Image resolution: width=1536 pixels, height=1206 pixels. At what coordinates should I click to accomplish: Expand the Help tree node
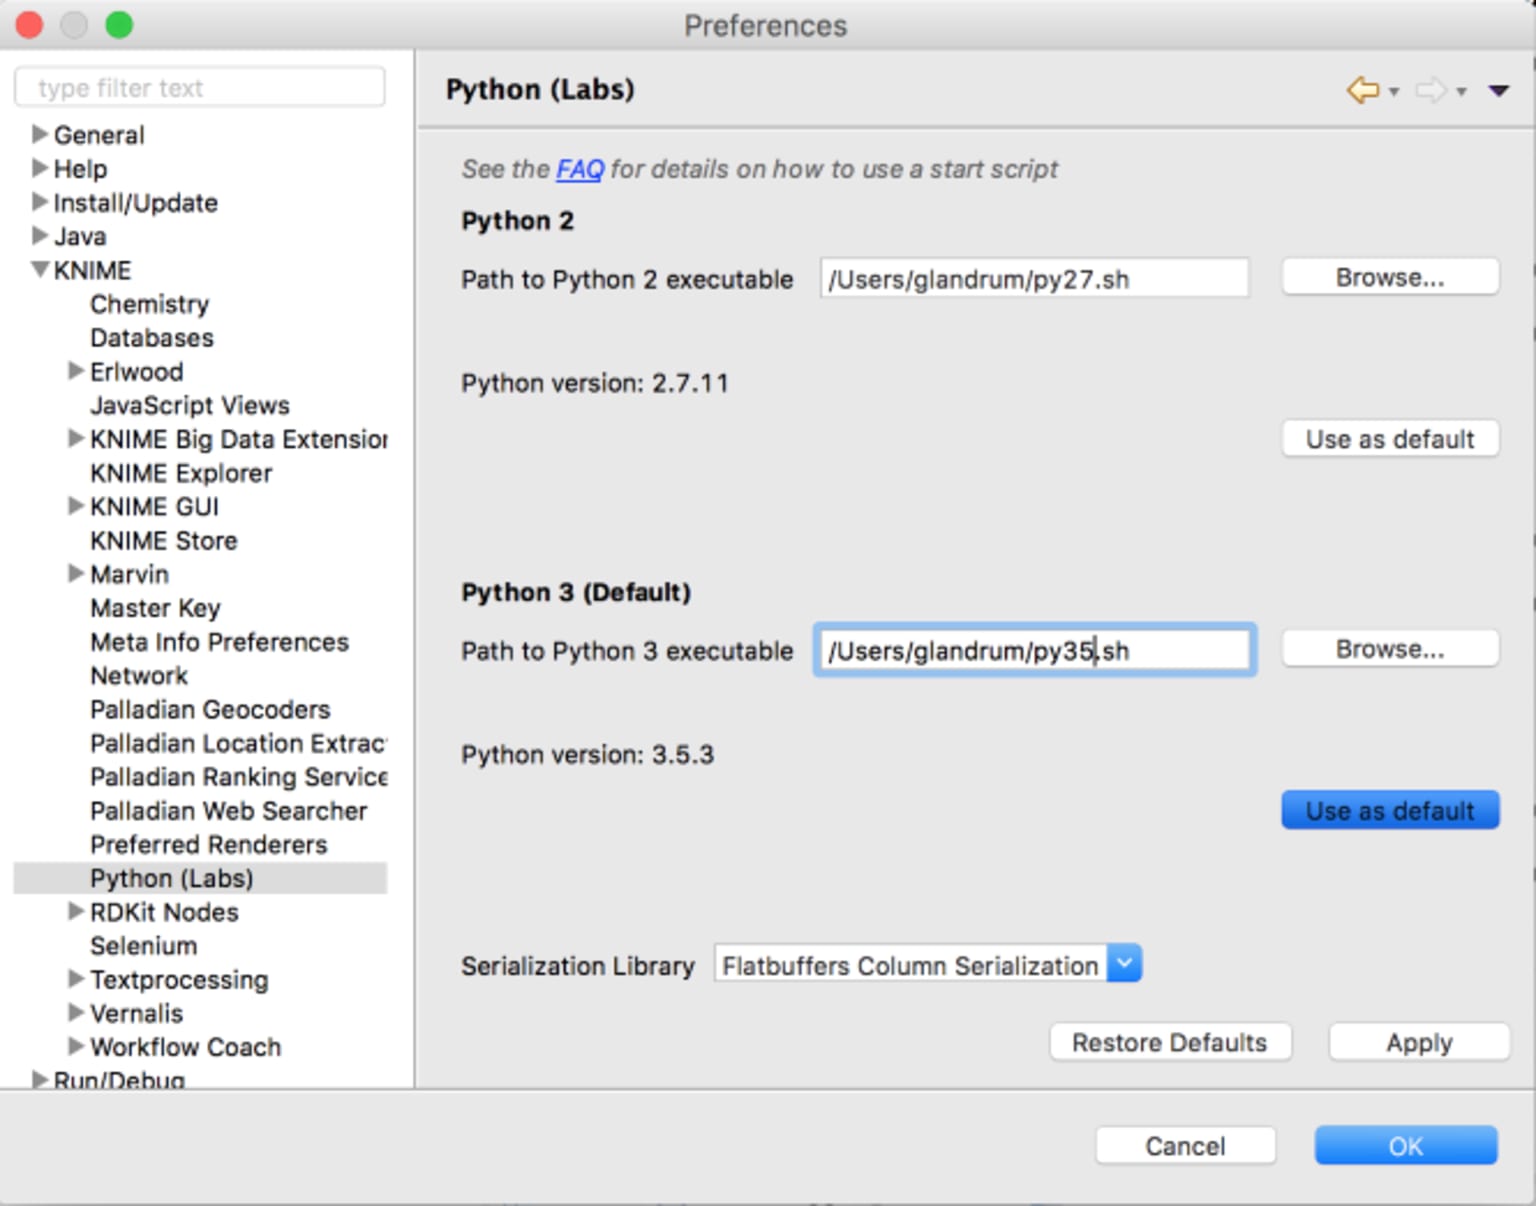click(x=40, y=167)
